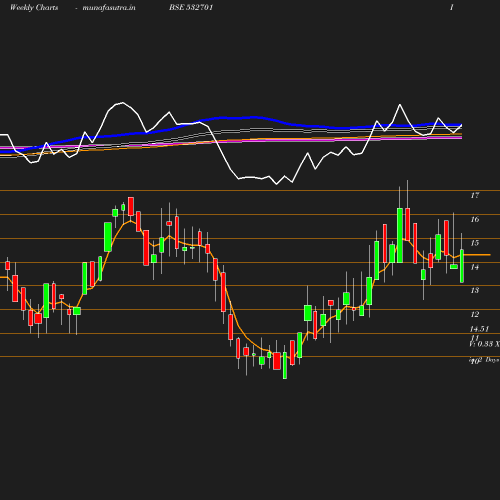This screenshot has height=500, width=500.
Task: Click the 15 price axis label
Action: click(475, 243)
